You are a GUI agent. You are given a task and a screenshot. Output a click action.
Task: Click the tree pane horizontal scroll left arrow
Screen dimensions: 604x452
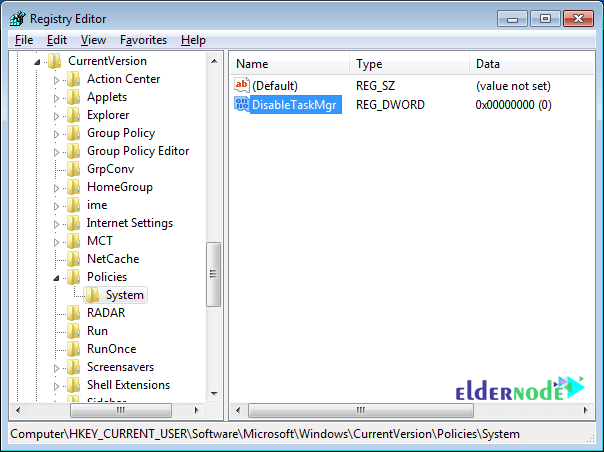coord(18,410)
